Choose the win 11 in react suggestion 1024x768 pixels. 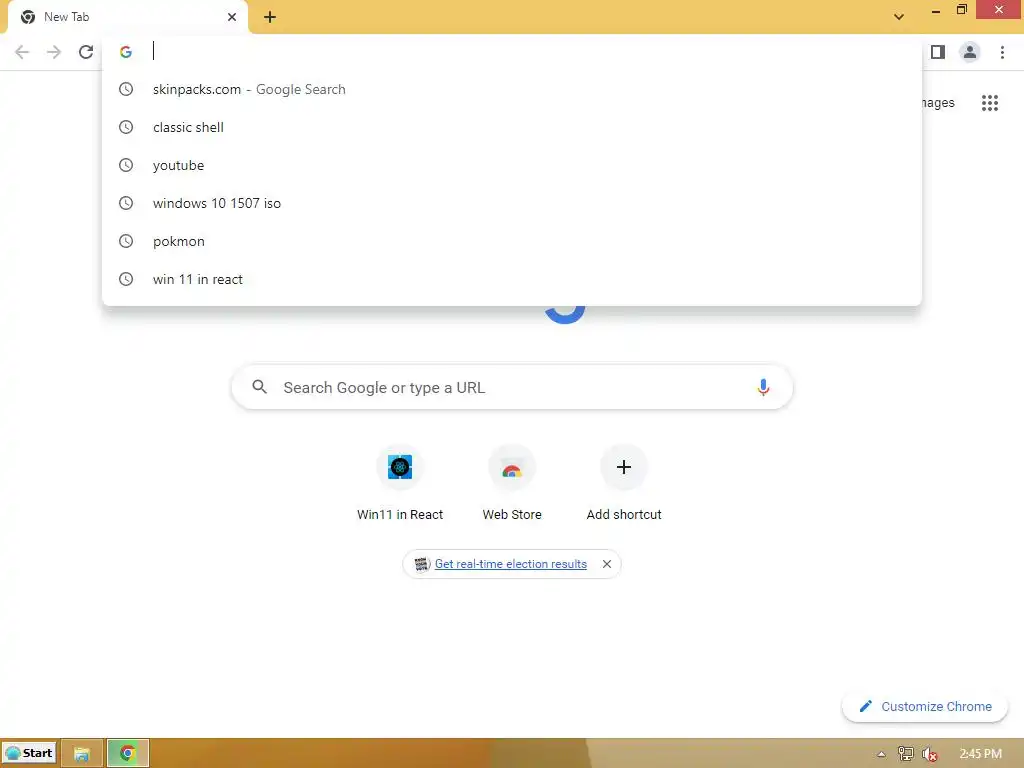pyautogui.click(x=512, y=279)
